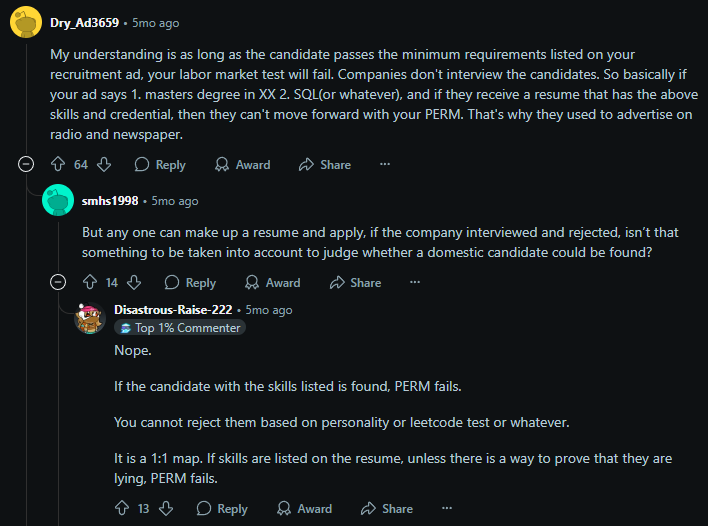Open Disastrous-Raise-222 user profile link
This screenshot has width=708, height=526.
click(175, 310)
